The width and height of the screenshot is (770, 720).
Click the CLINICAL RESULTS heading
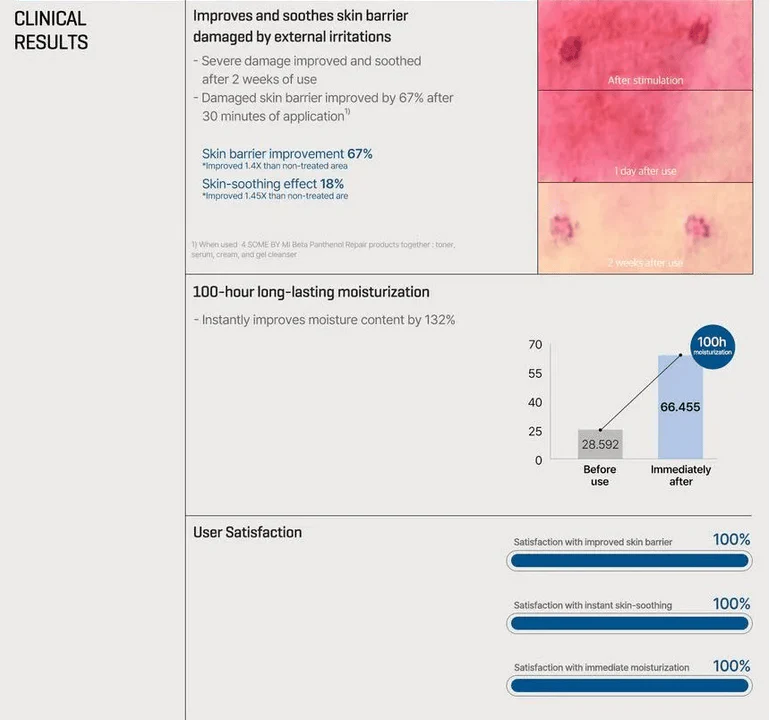coord(51,30)
